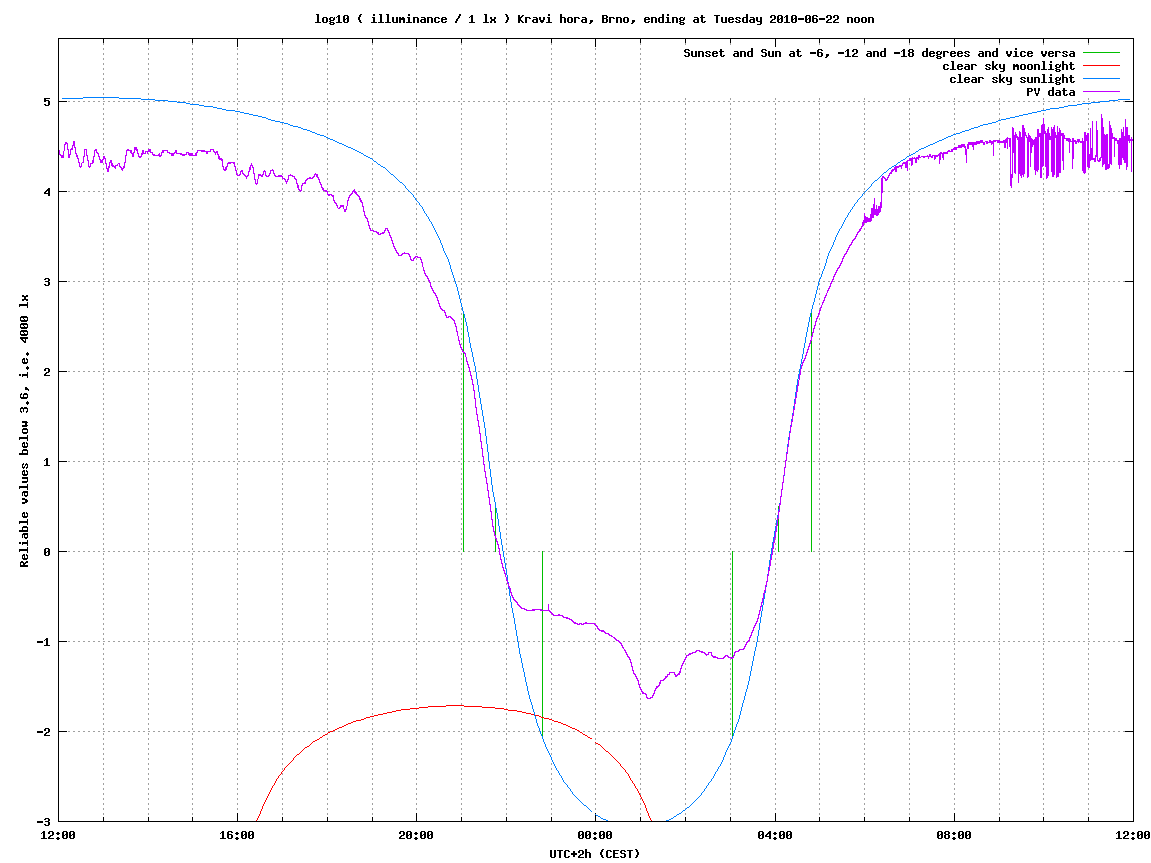Click the x-axis tick label 20:00
Screen dimensions: 1151x863
(416, 835)
